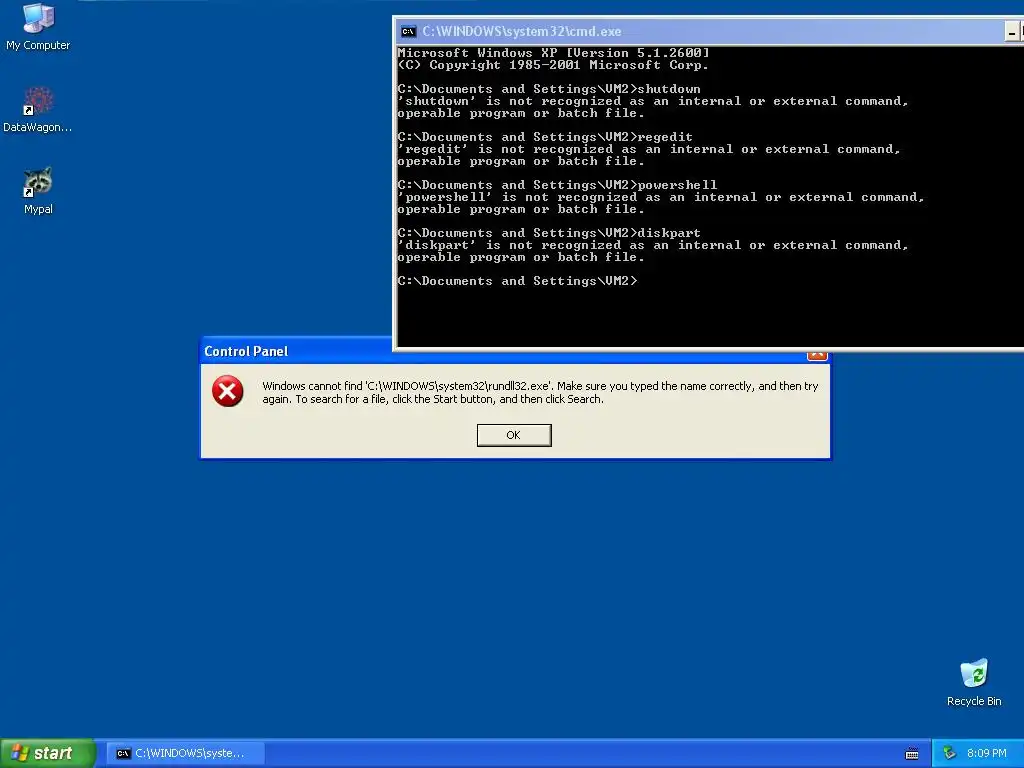The image size is (1024, 768).
Task: Click the OK button in Control Panel error
Action: (514, 435)
